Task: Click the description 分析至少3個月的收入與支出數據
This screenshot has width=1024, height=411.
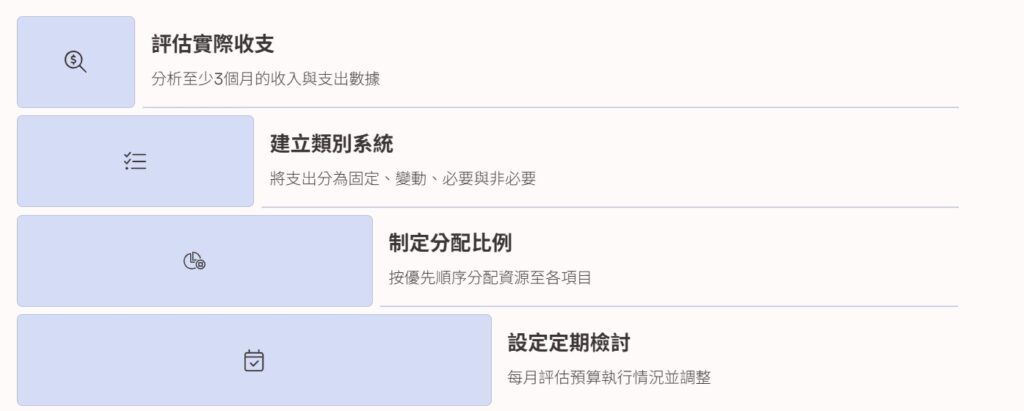Action: [x=266, y=80]
